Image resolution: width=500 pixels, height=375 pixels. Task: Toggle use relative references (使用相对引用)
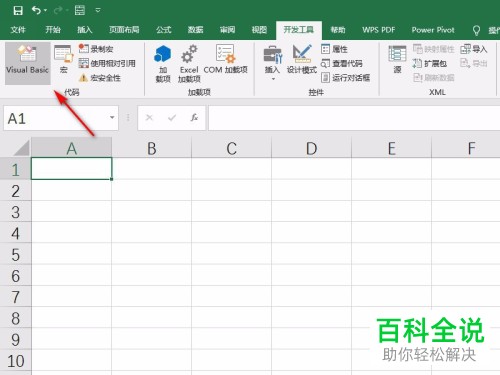[107, 63]
